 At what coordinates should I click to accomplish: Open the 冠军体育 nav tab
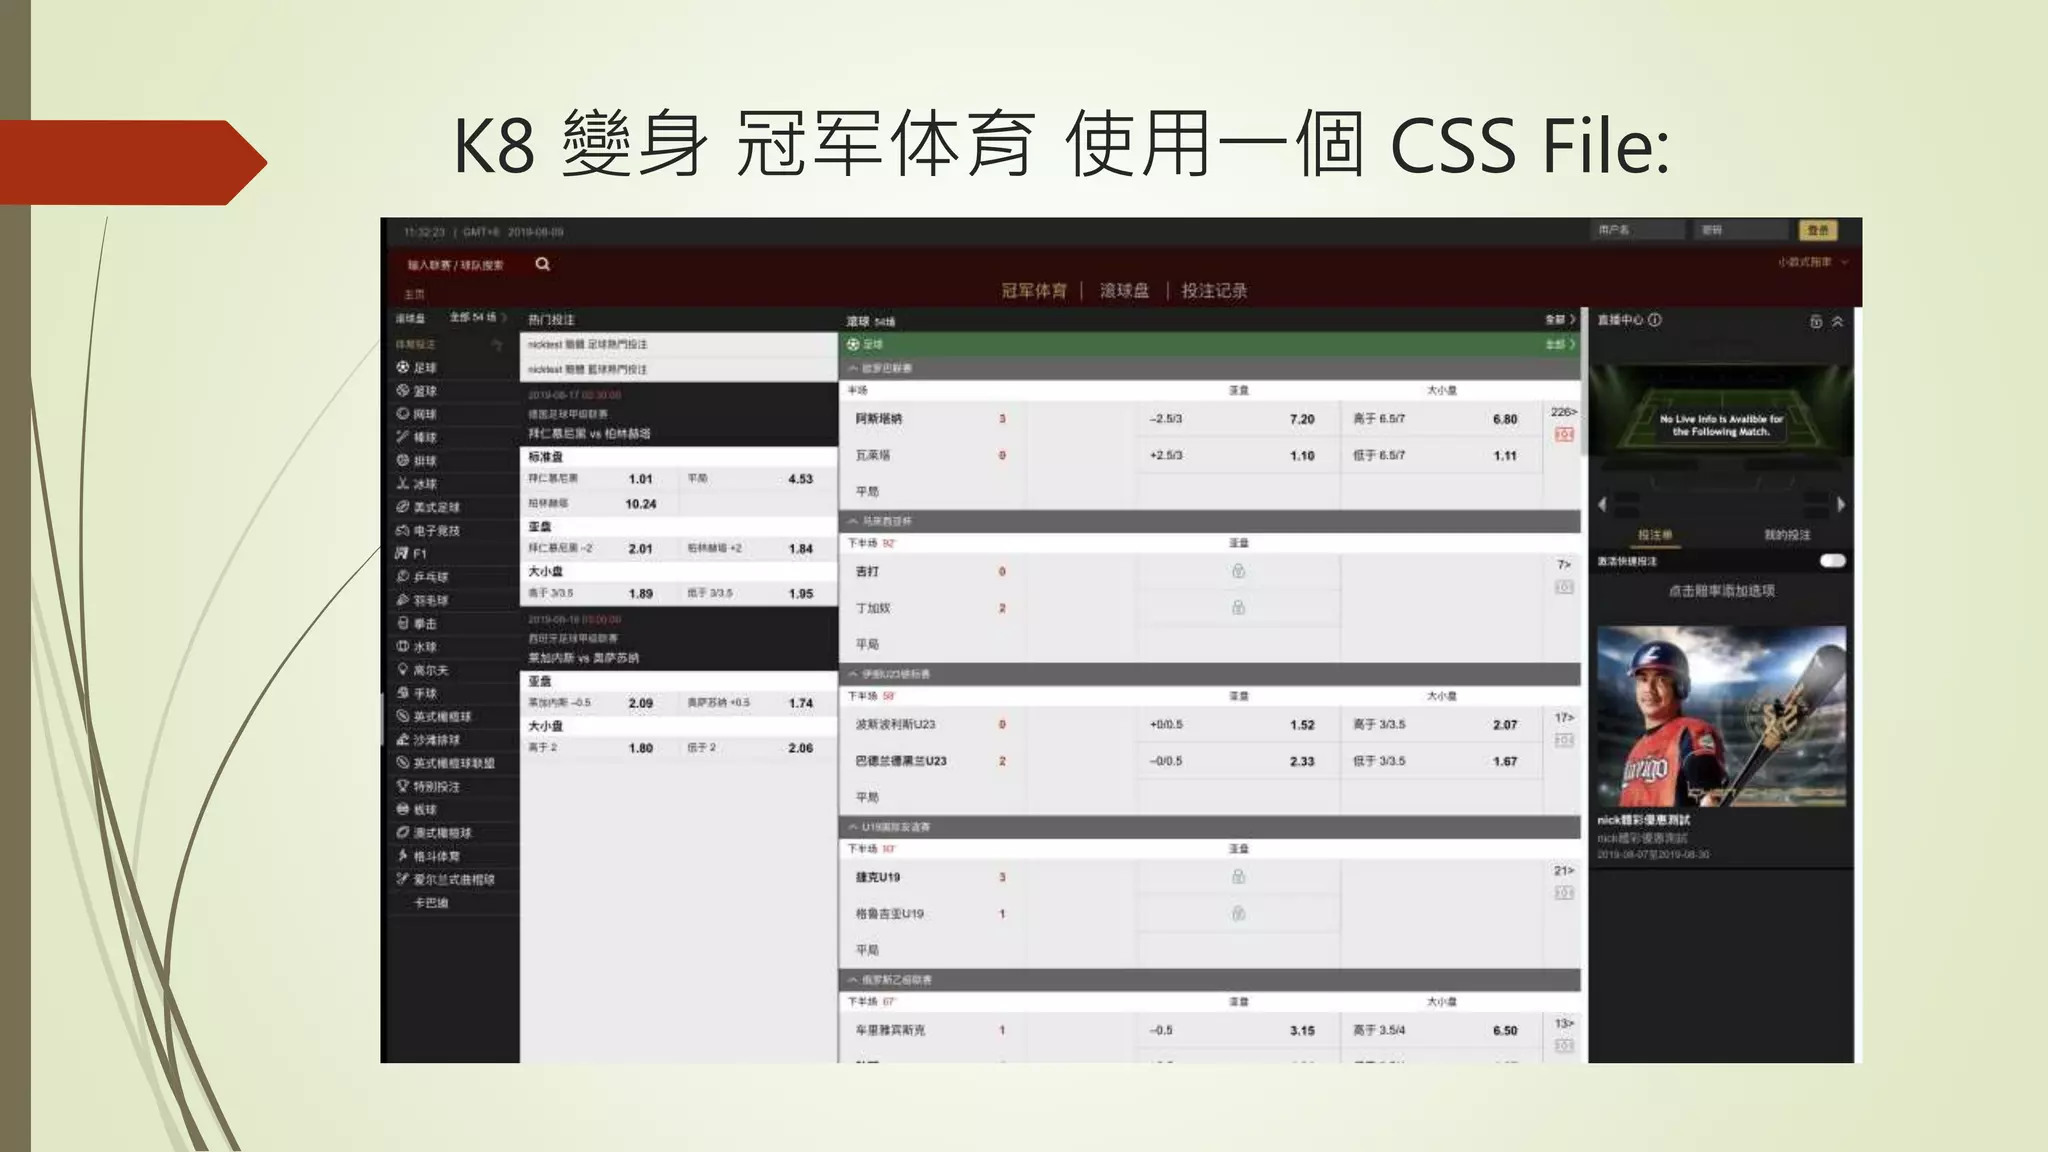click(x=1034, y=291)
